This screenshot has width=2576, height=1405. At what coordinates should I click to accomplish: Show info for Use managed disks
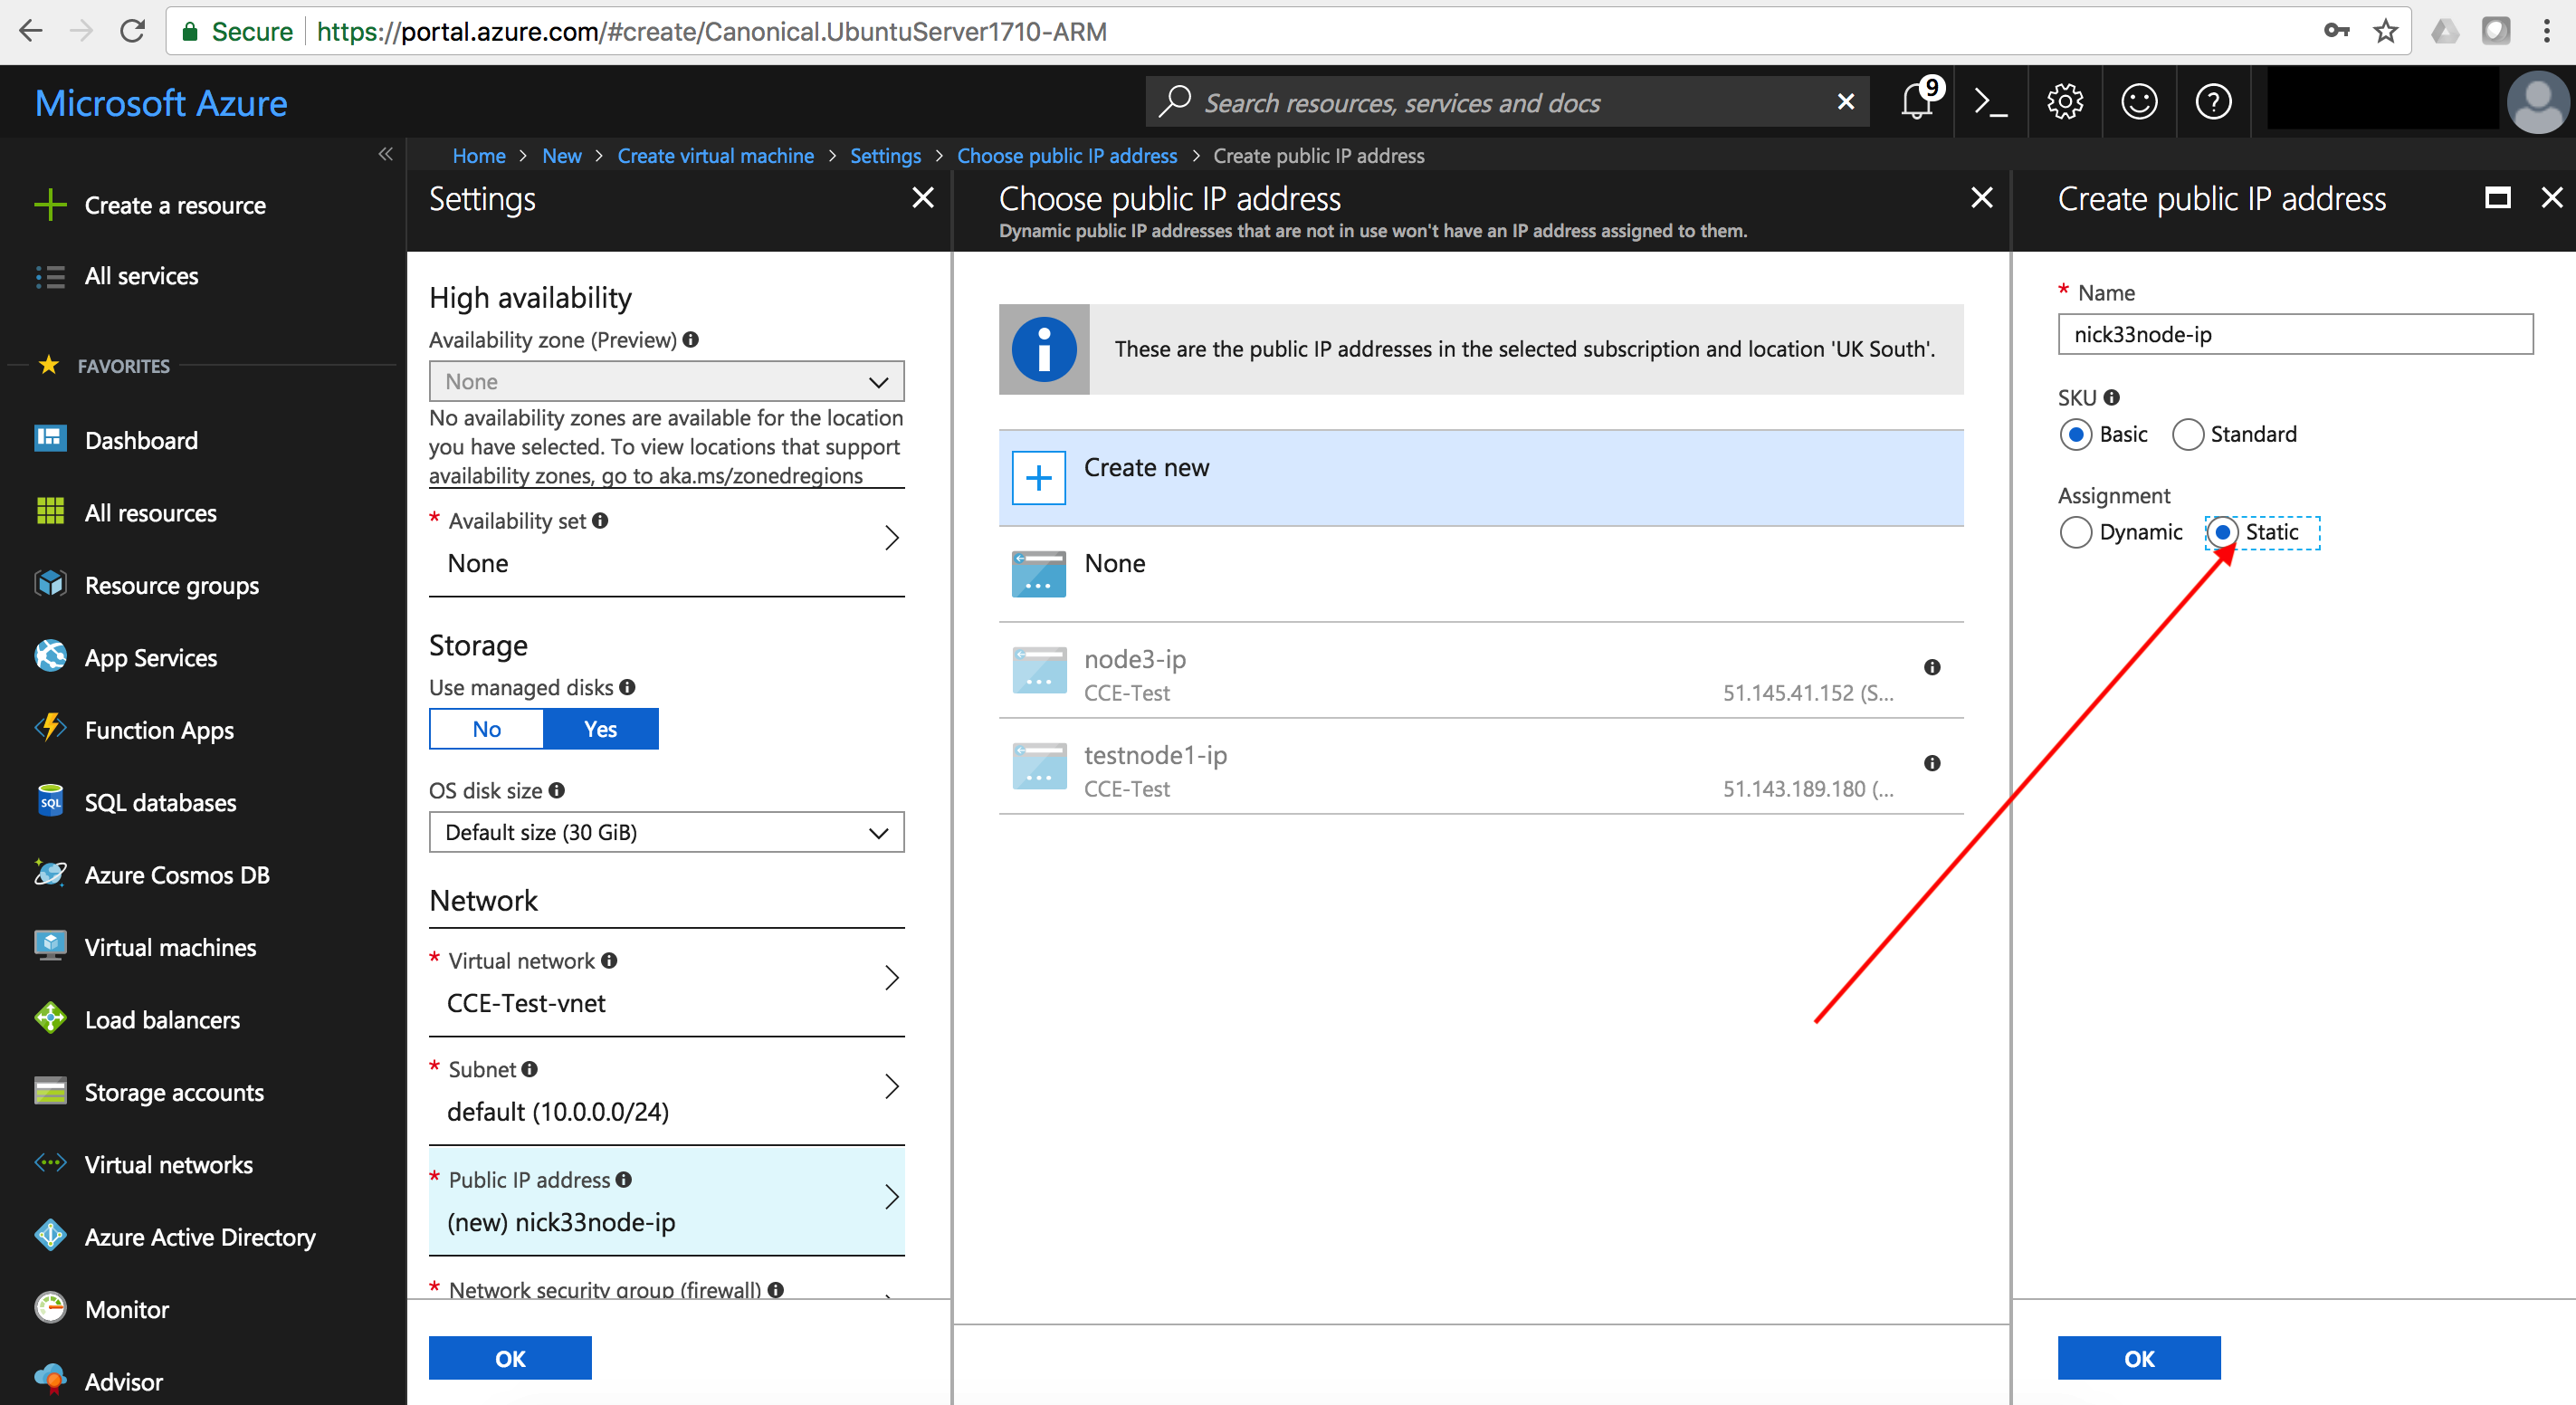[x=627, y=687]
